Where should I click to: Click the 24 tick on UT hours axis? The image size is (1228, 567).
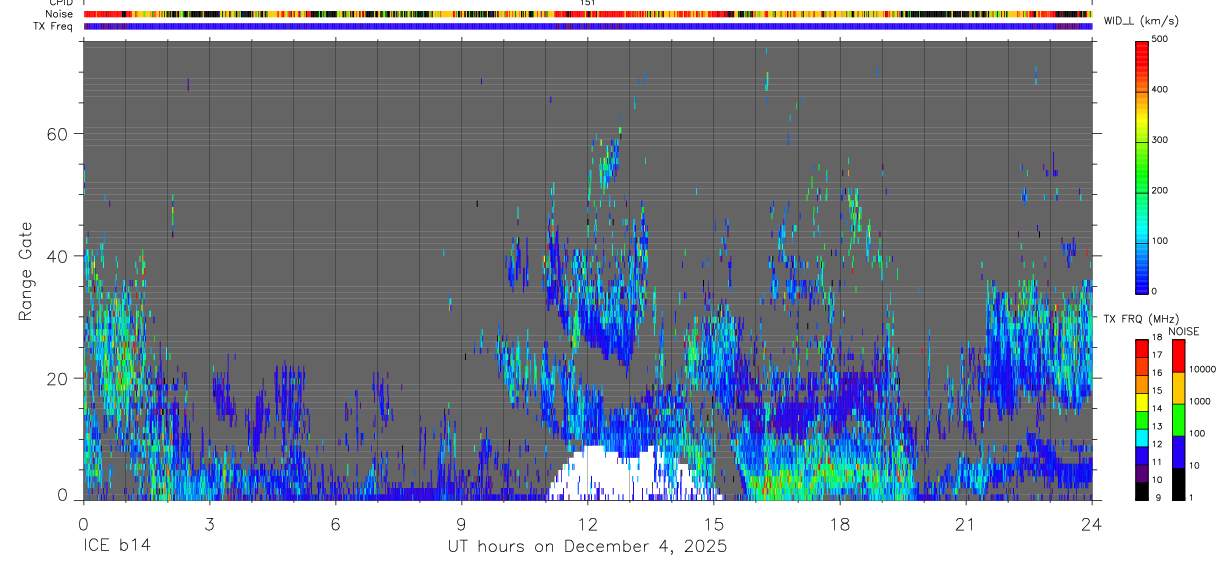pyautogui.click(x=1092, y=525)
